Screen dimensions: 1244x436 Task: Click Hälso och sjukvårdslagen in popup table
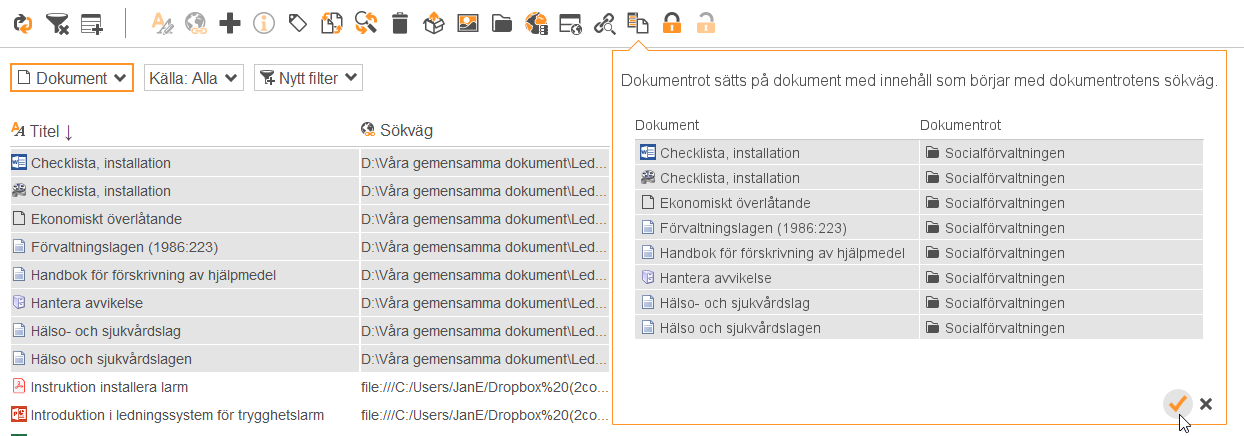740,328
